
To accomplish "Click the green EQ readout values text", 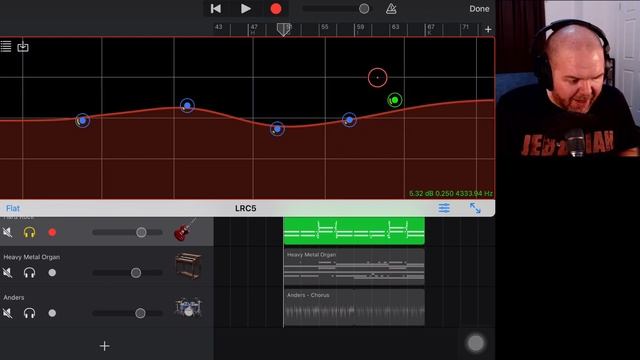I will 451,193.
